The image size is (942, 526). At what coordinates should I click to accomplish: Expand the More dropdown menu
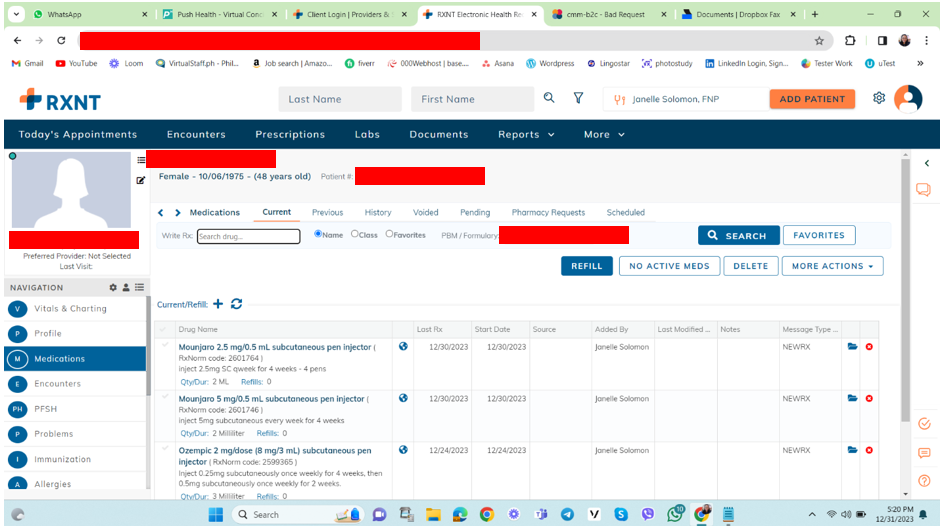tap(604, 135)
